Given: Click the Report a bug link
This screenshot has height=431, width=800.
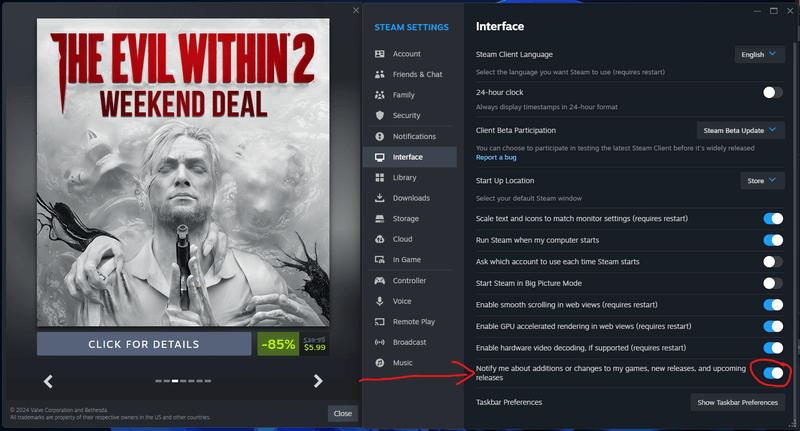Looking at the screenshot, I should [496, 158].
